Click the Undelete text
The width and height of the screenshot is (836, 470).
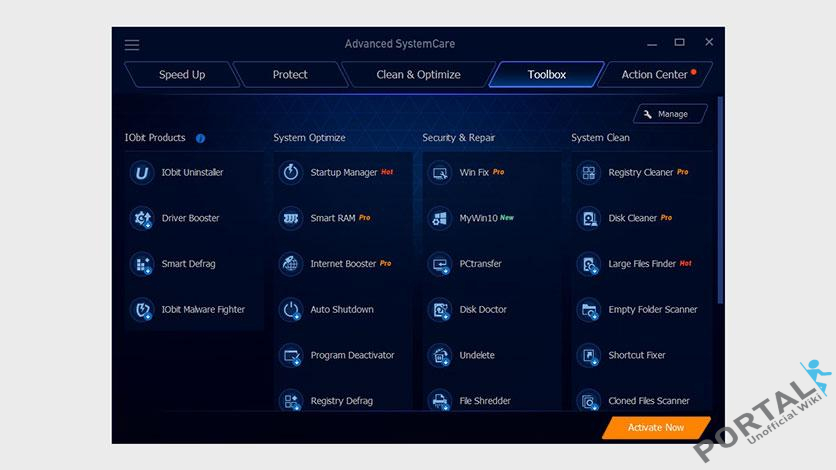point(477,355)
